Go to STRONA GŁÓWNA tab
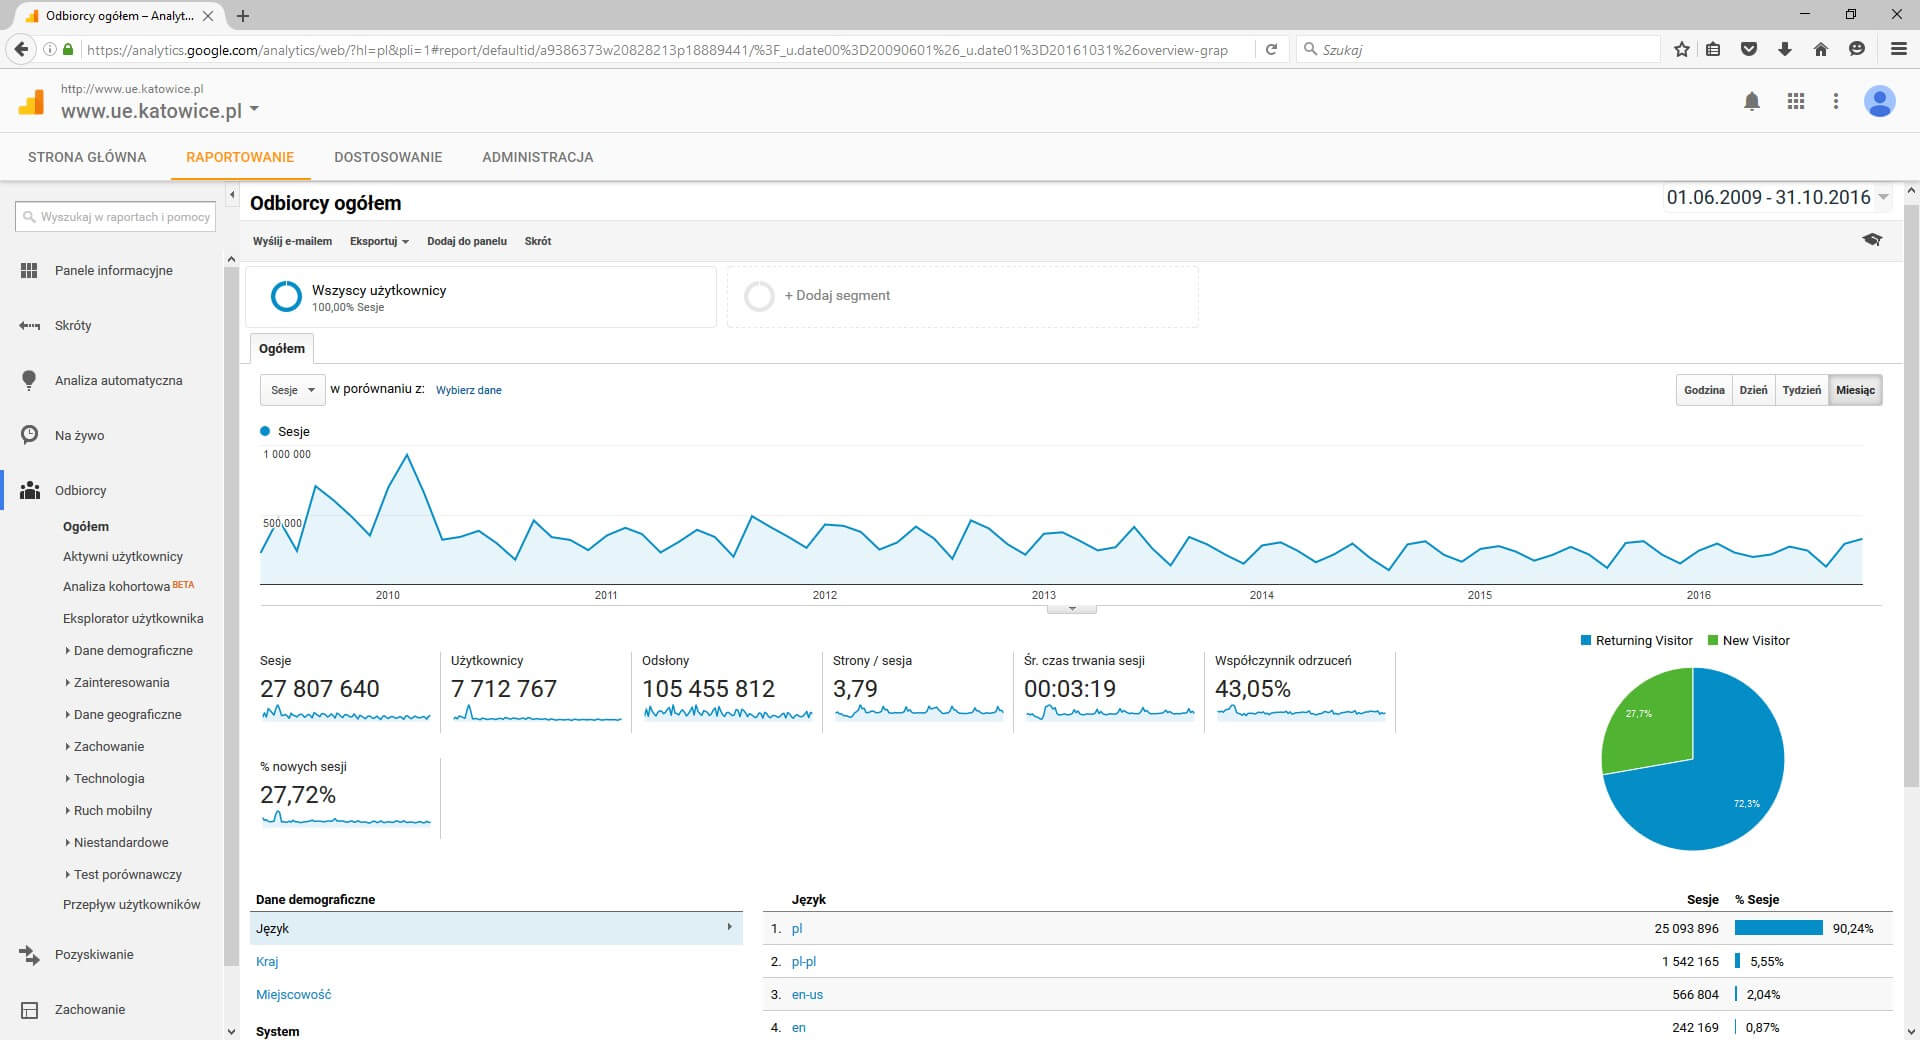This screenshot has width=1920, height=1040. coord(87,157)
